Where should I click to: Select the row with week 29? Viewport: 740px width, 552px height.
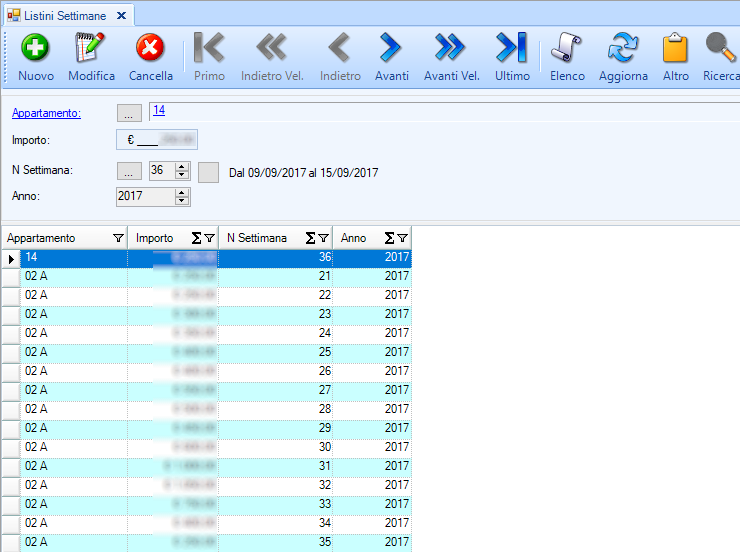[200, 428]
